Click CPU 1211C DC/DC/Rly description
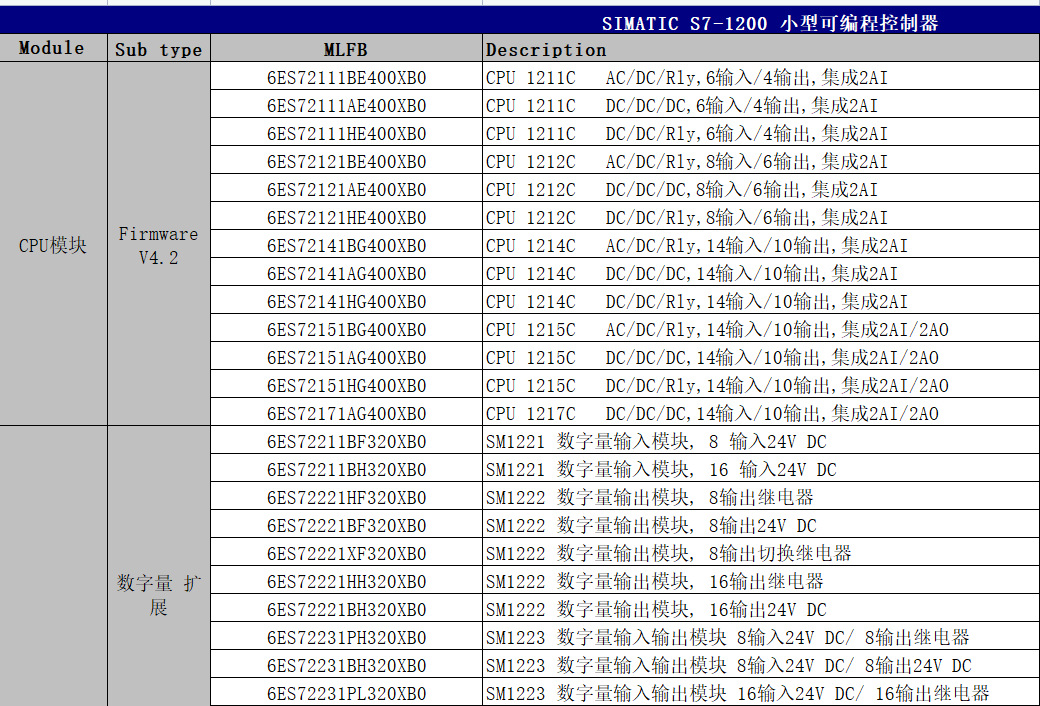The image size is (1040, 706). tap(761, 133)
